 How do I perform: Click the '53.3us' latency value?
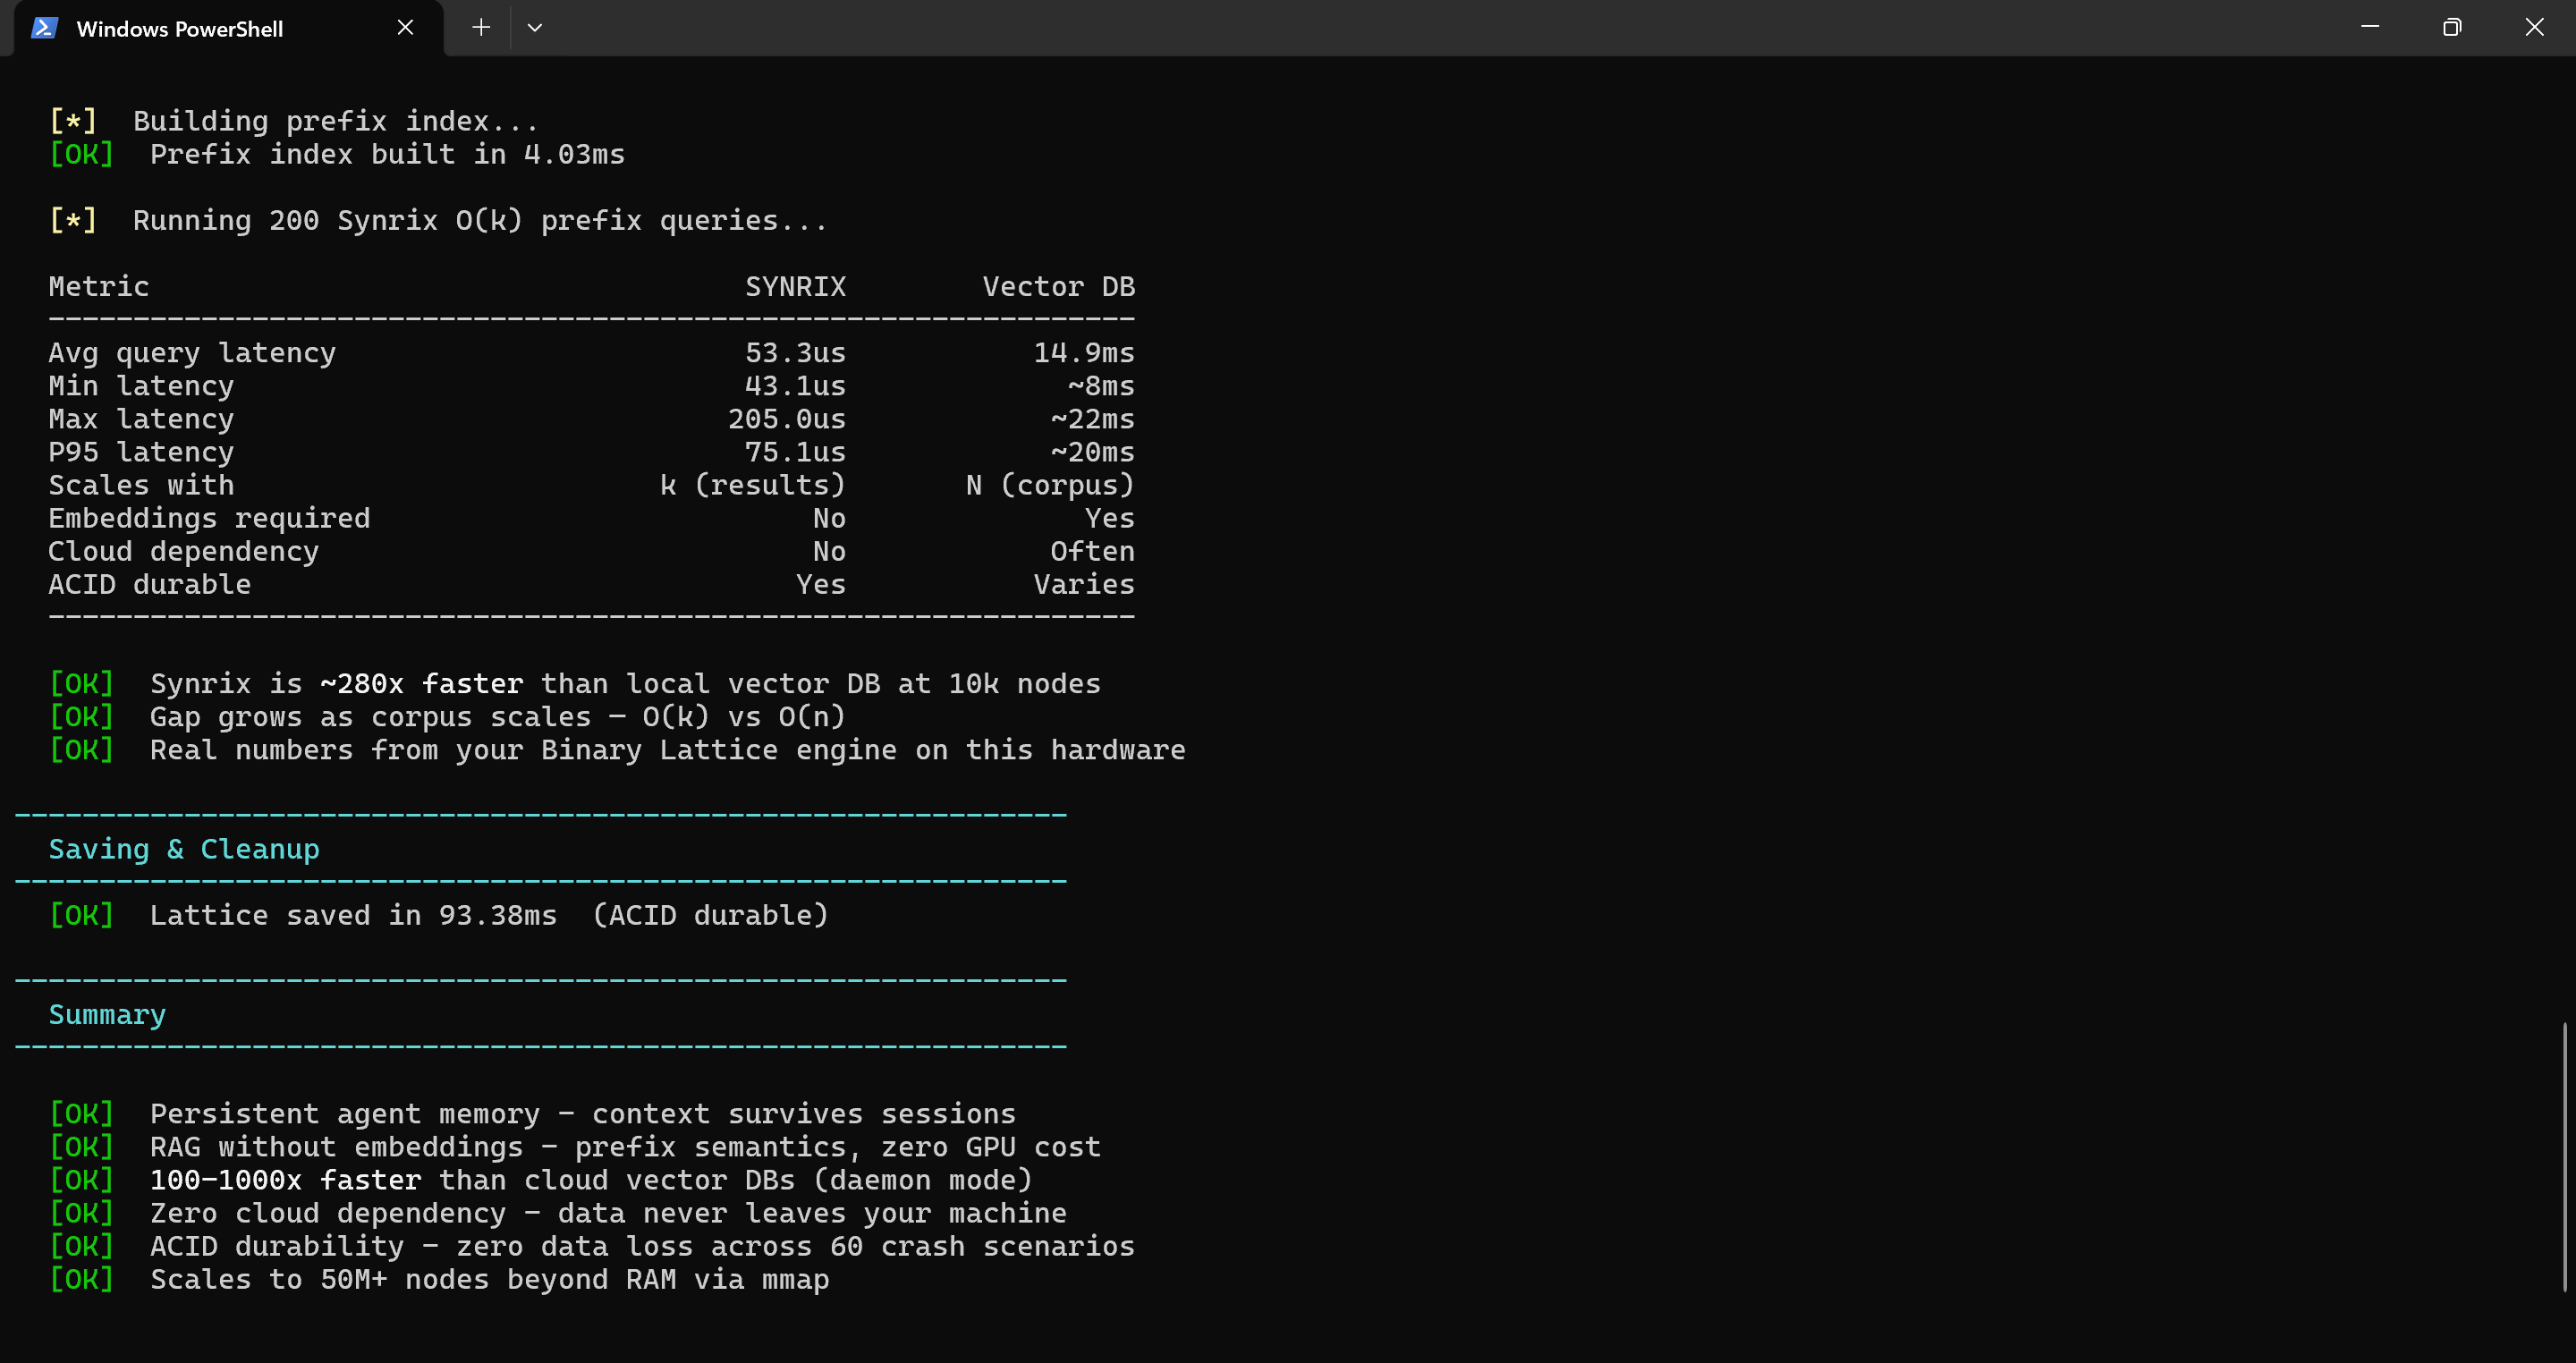point(795,353)
